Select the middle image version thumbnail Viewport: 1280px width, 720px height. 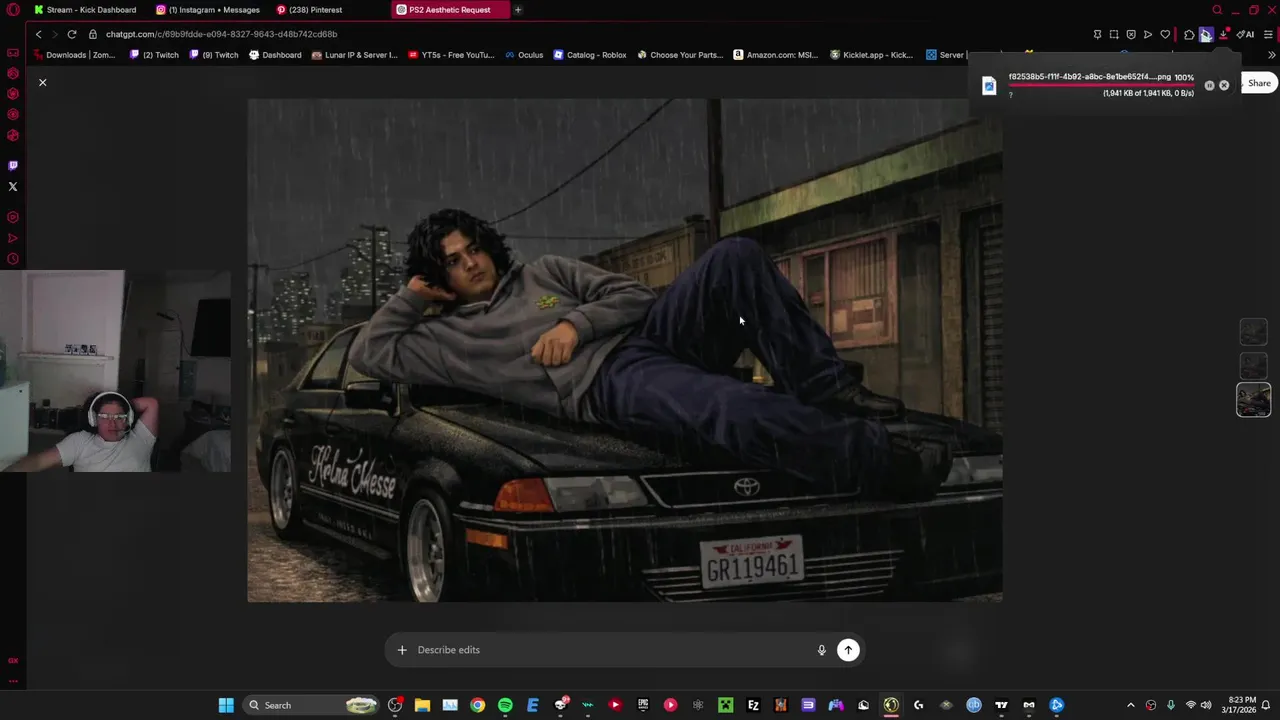[x=1254, y=366]
